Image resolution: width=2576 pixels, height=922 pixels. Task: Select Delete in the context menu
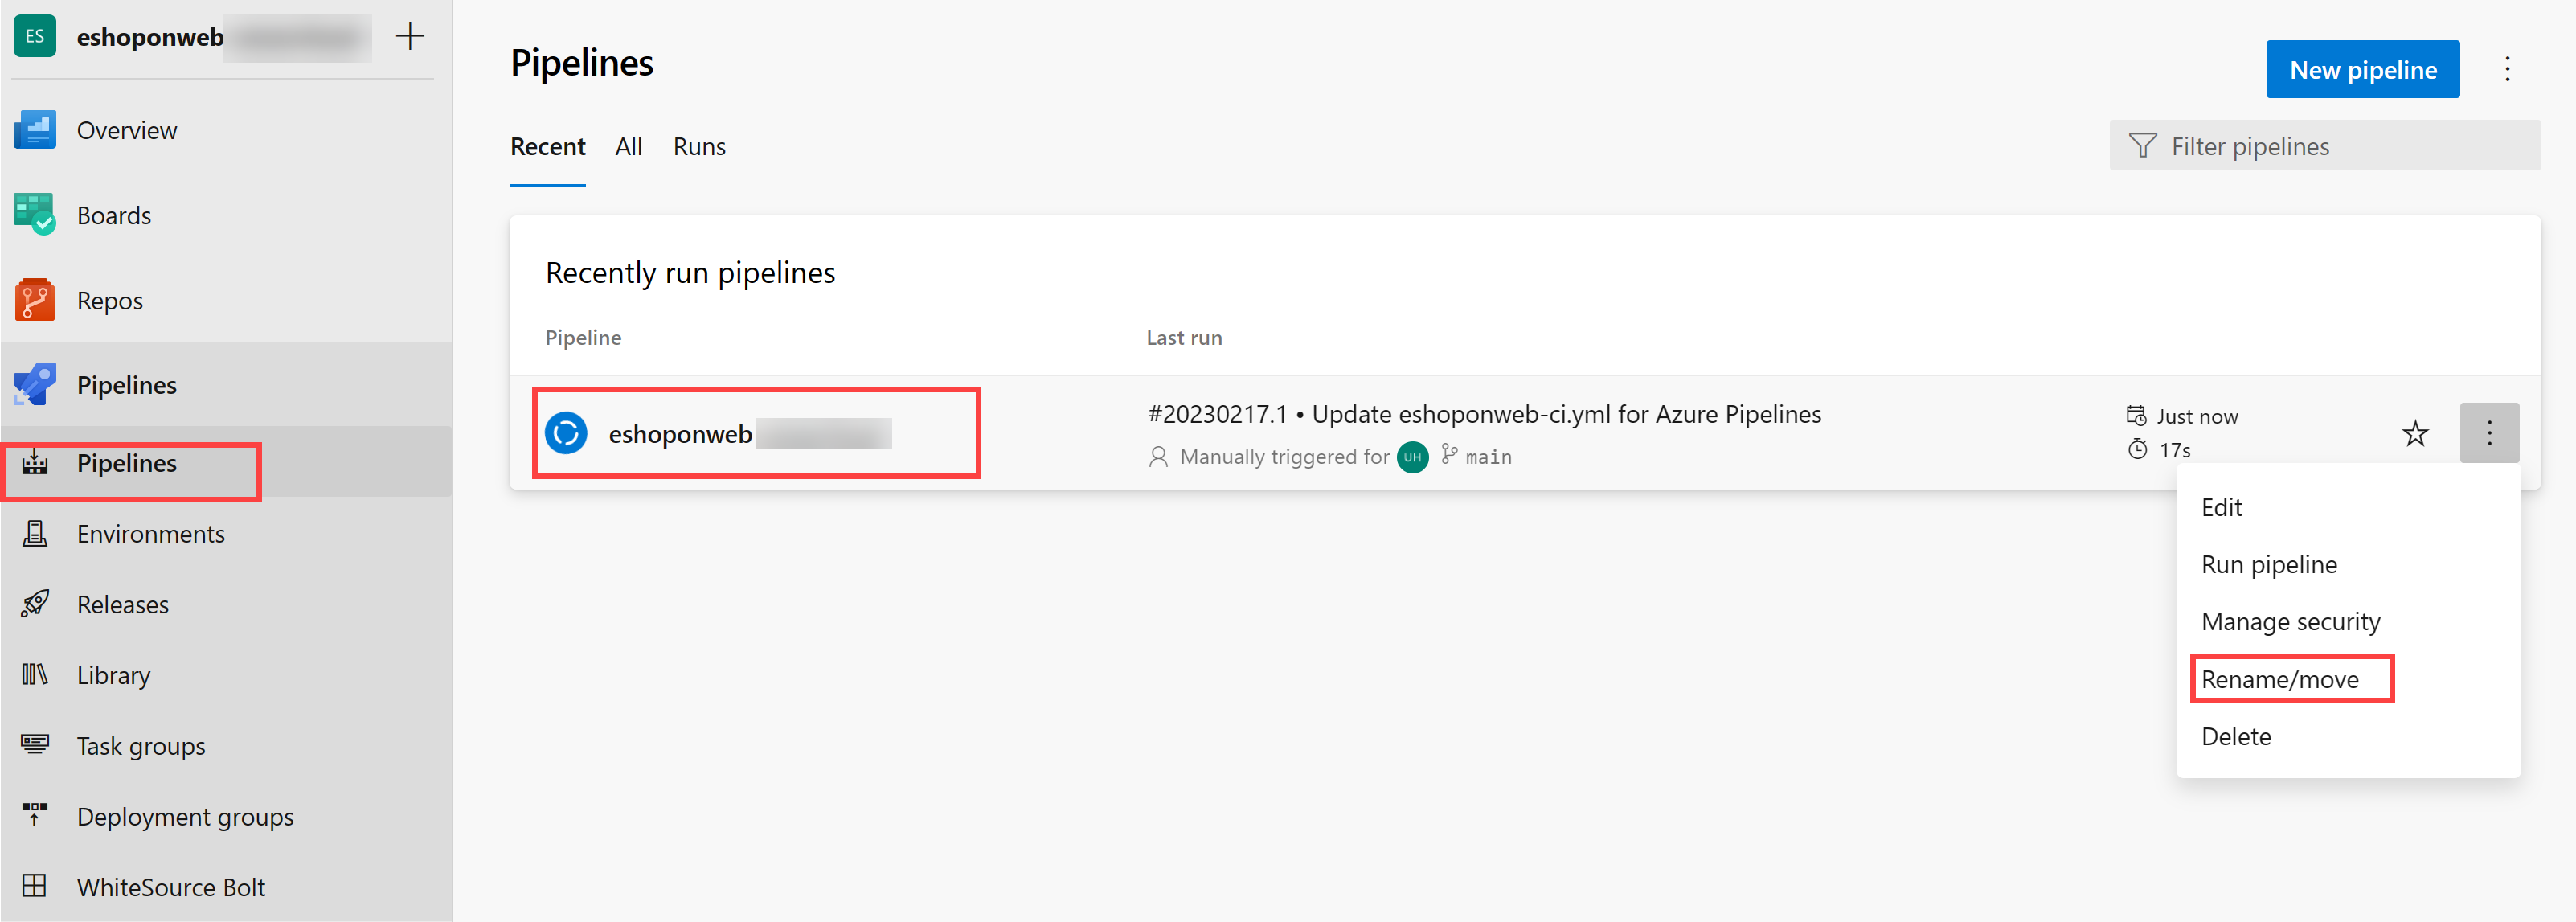tap(2236, 736)
